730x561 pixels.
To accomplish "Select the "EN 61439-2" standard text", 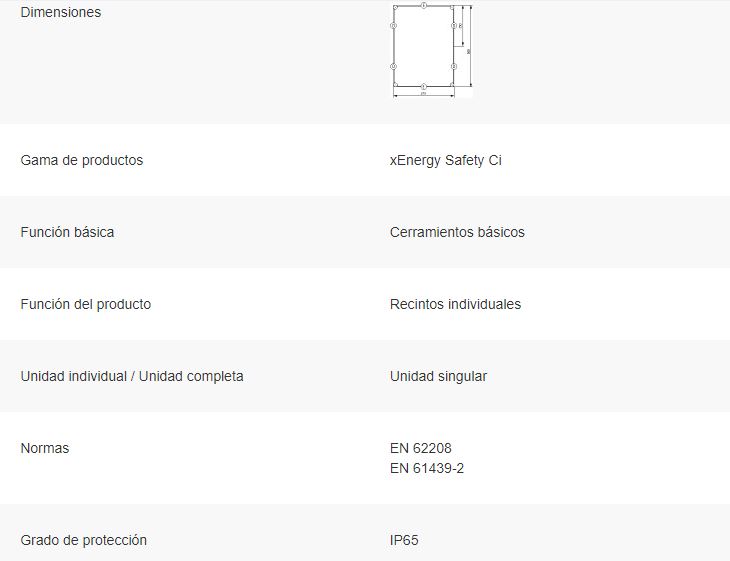I will (x=427, y=468).
